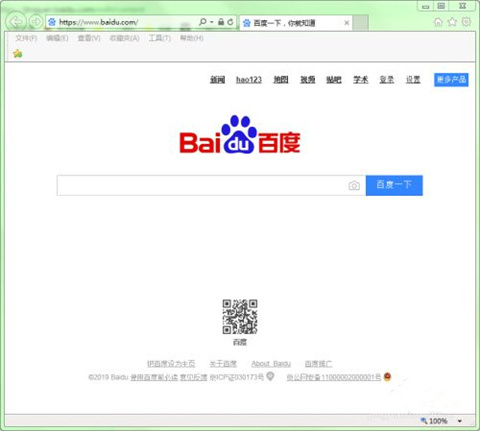Click the camera image-search icon
Viewport: 480px width, 431px height.
tap(354, 186)
